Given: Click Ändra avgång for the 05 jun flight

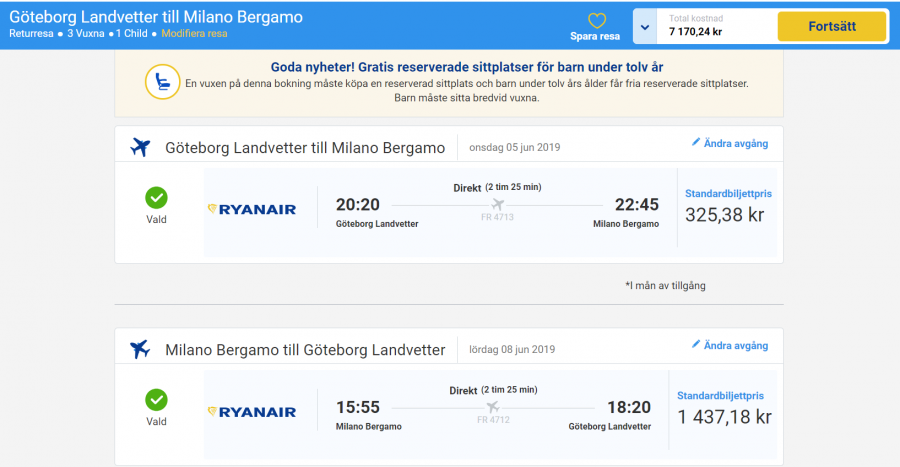Looking at the screenshot, I should pos(736,143).
